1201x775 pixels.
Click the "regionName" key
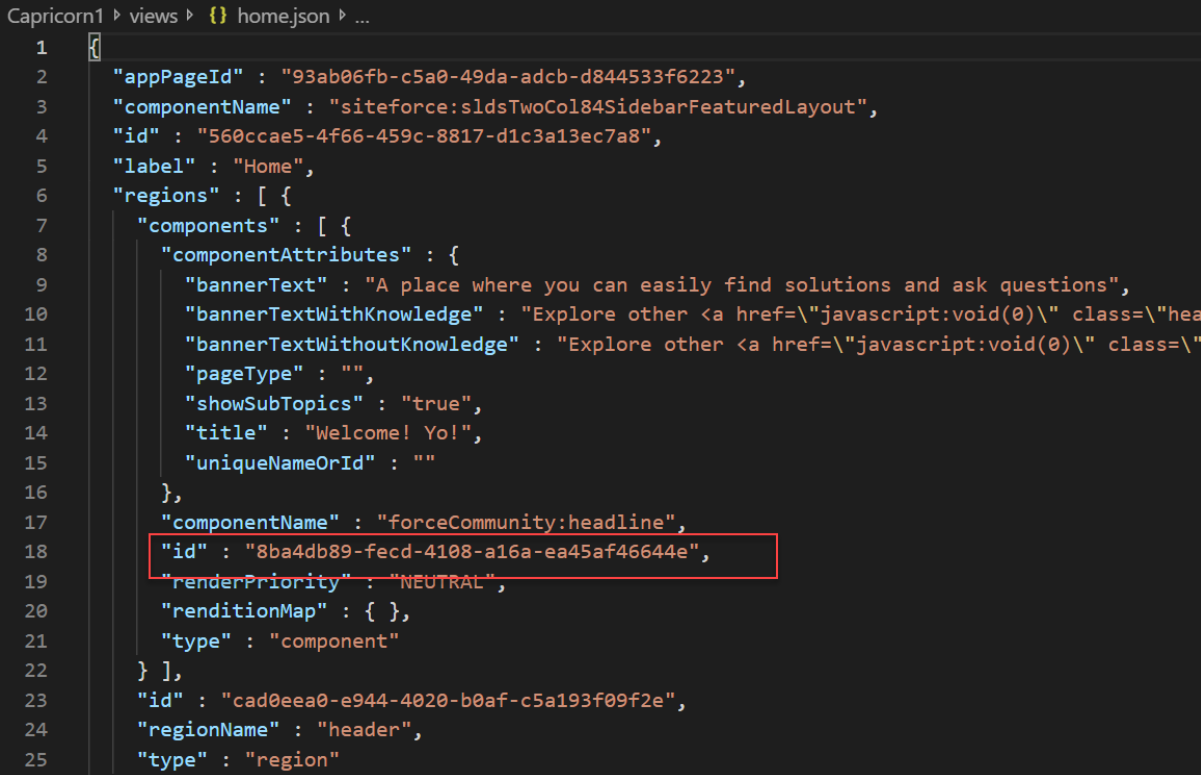coord(208,730)
